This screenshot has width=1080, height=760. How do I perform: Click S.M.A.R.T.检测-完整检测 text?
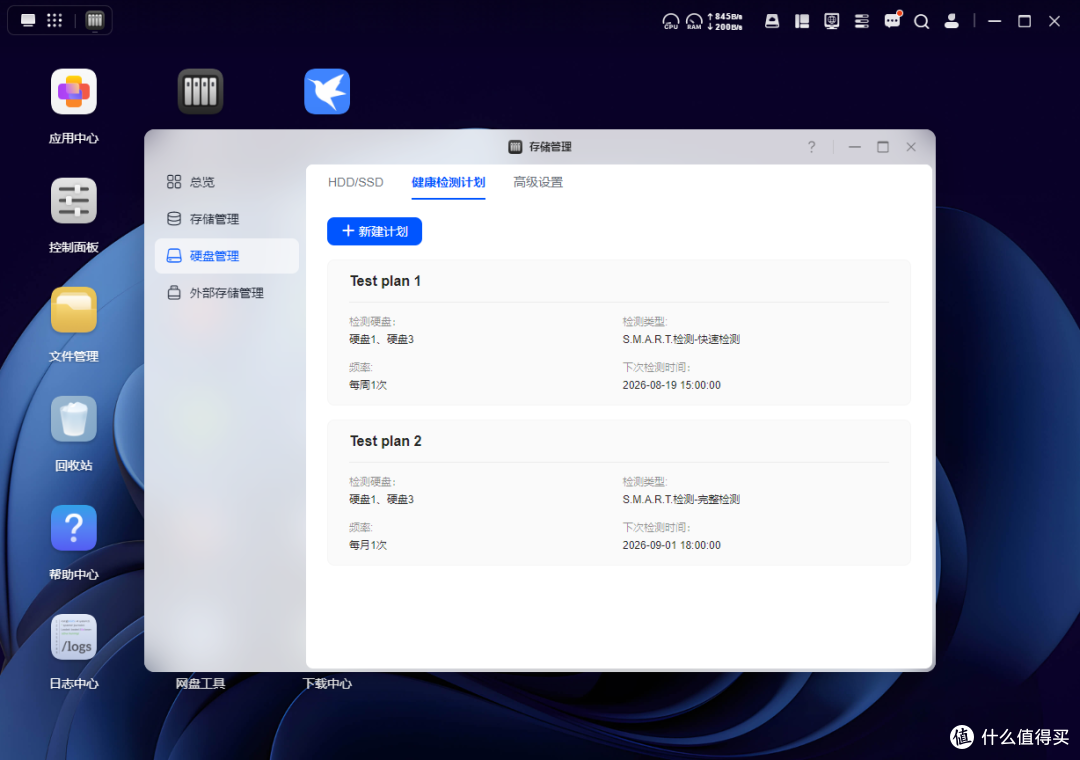(x=681, y=499)
